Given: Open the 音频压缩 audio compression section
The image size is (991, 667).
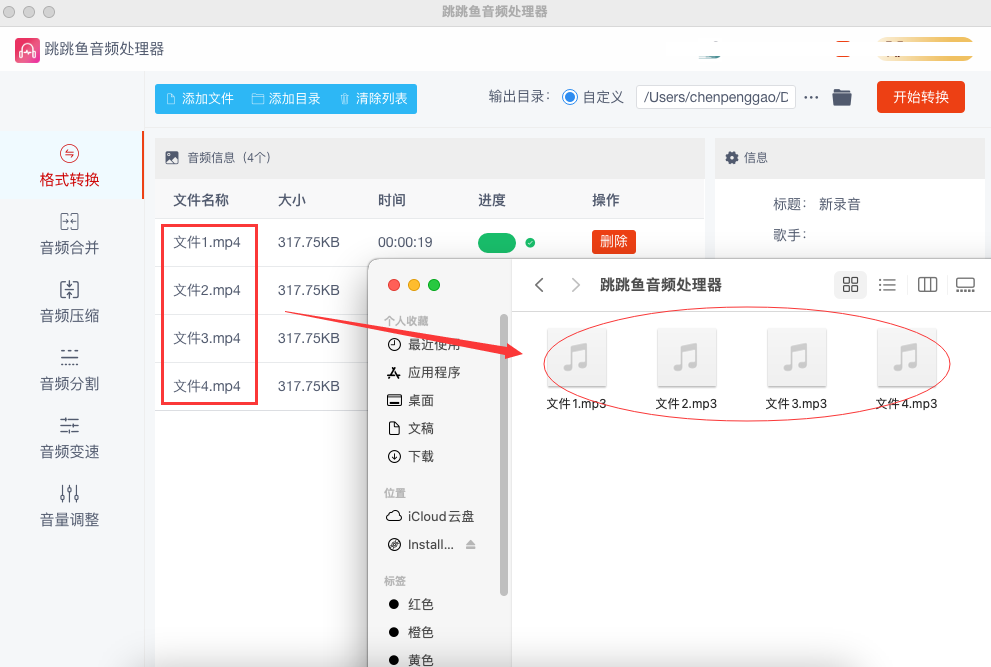Looking at the screenshot, I should 70,302.
